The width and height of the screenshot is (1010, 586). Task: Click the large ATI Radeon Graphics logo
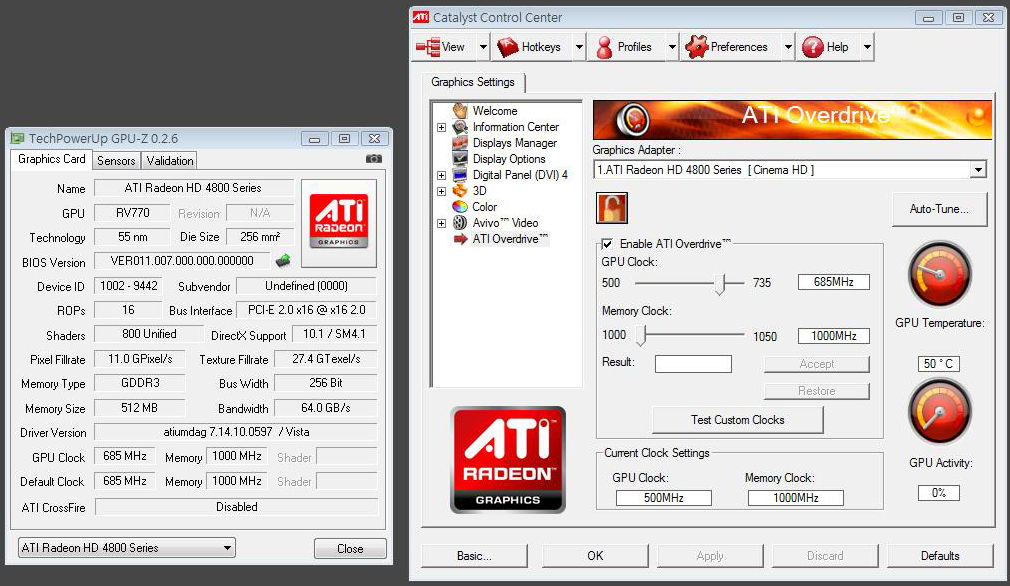point(508,460)
